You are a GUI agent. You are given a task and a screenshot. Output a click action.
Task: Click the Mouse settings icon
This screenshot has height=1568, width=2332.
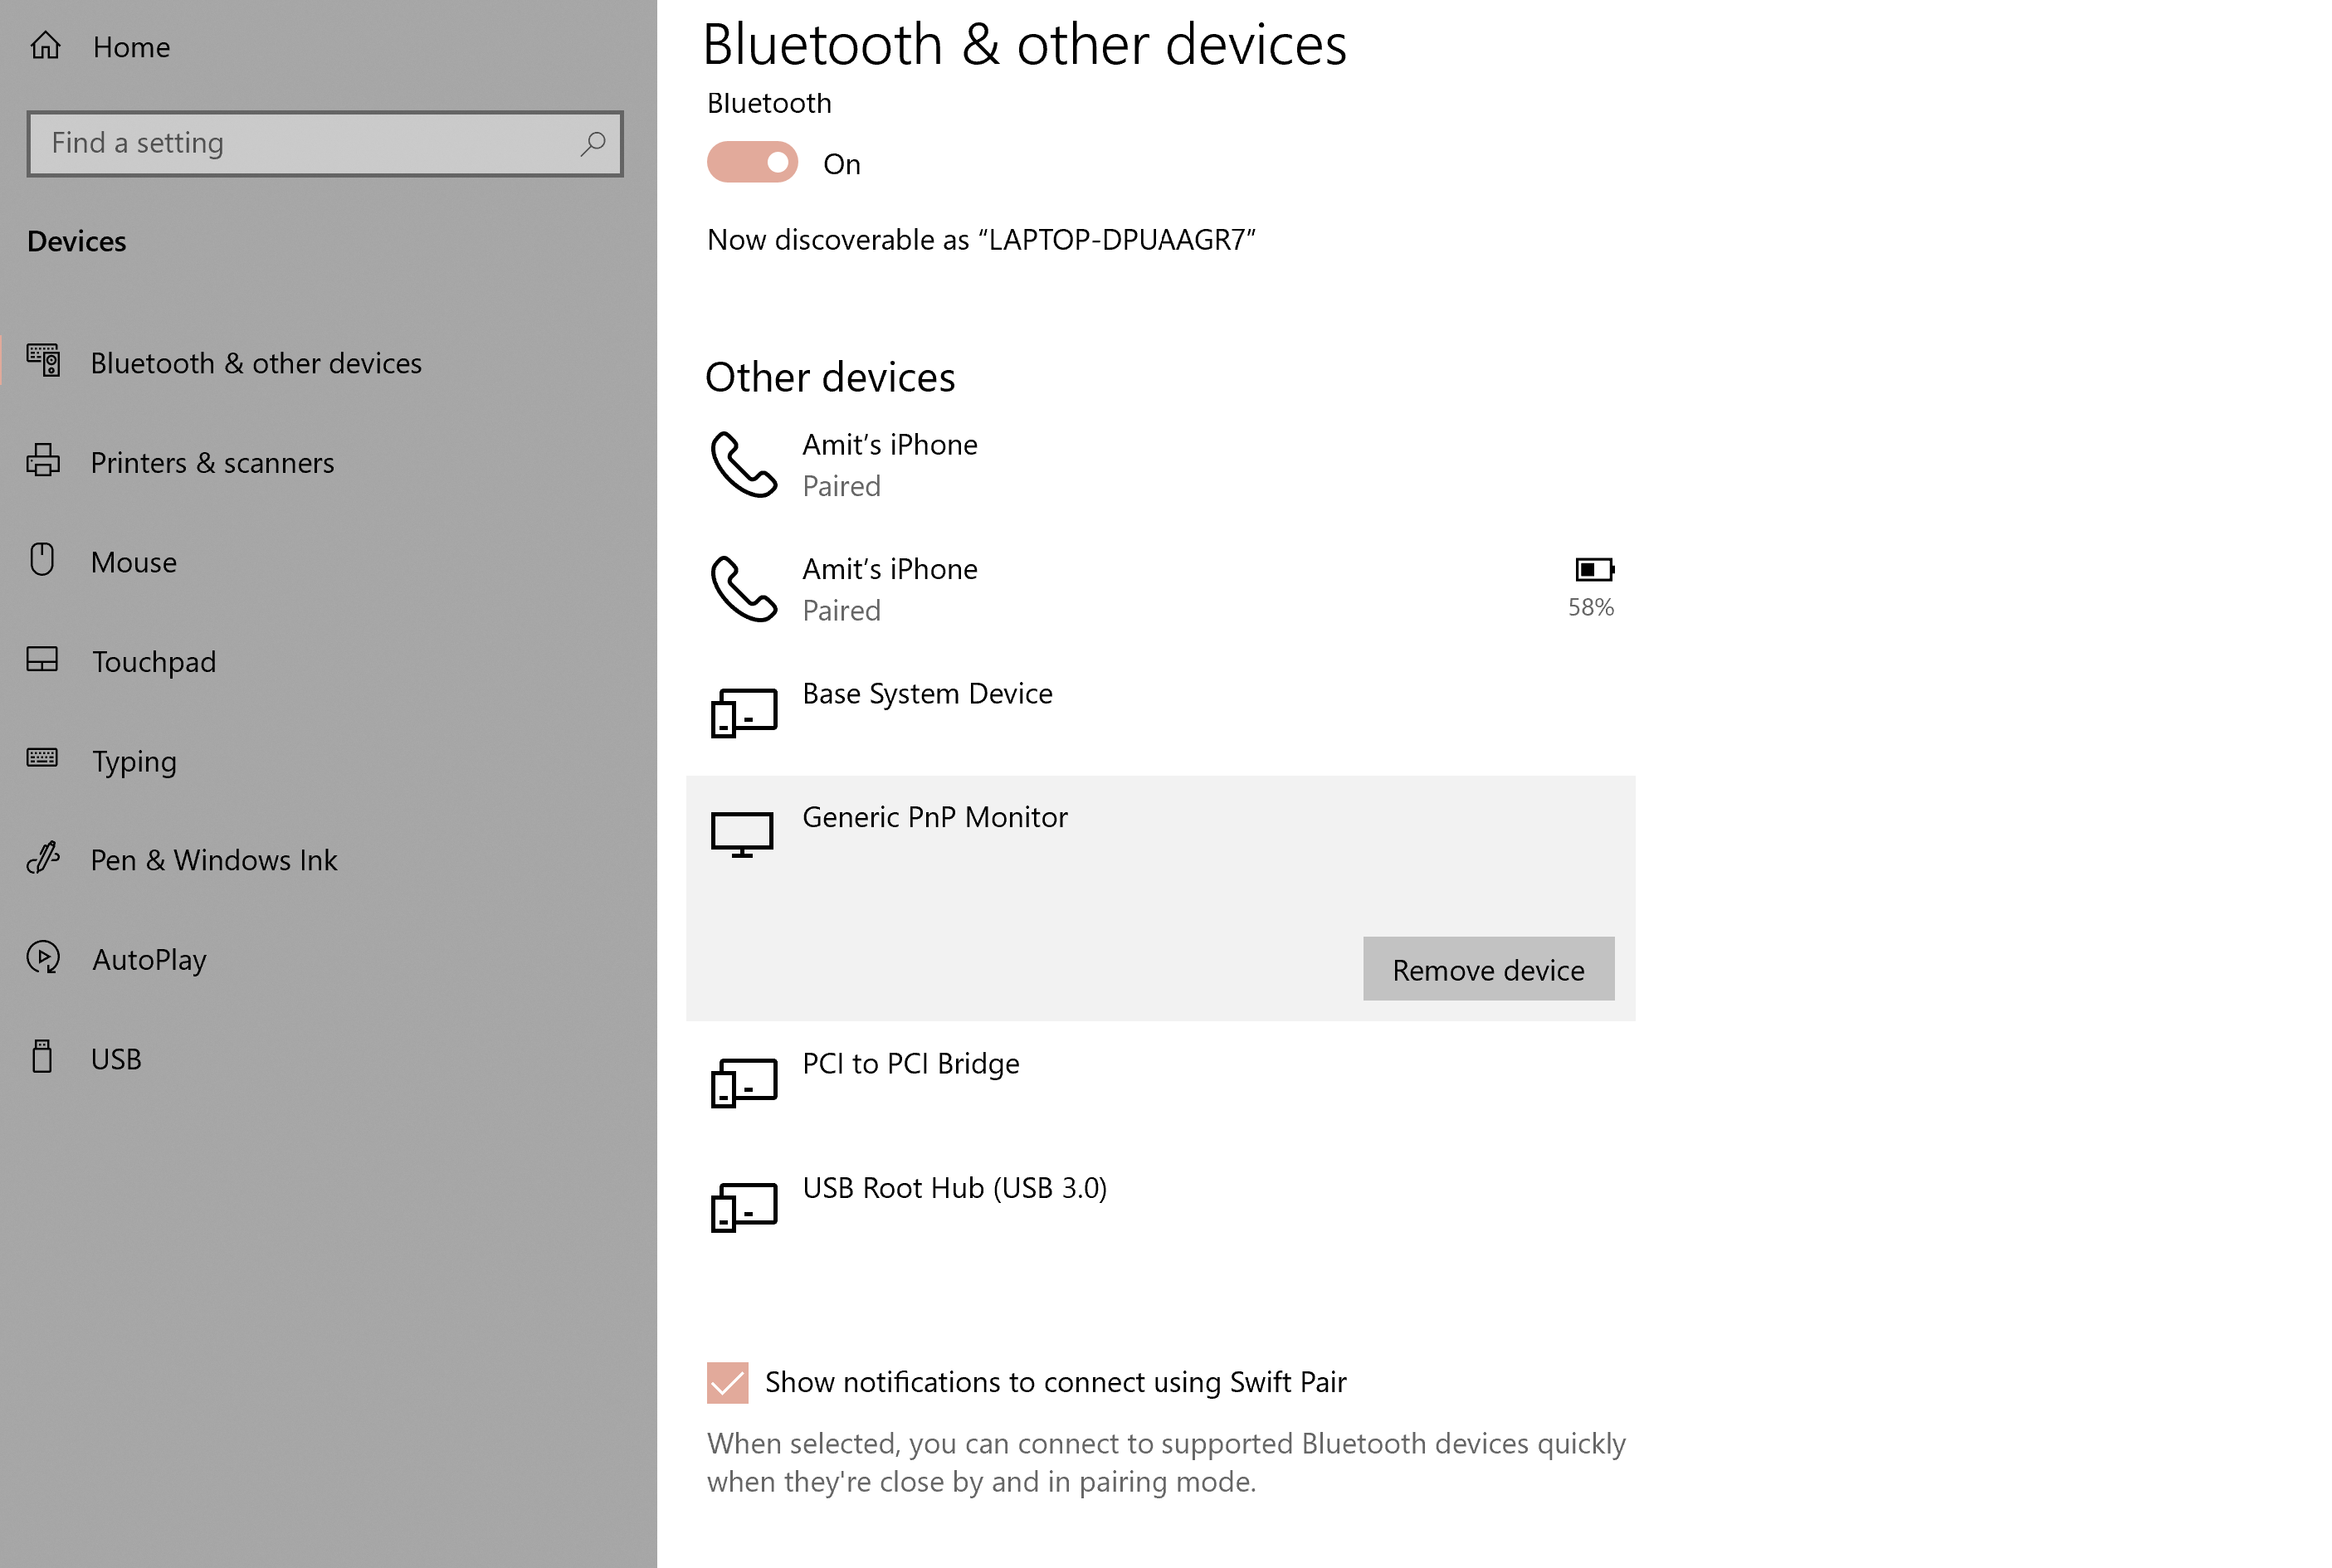[x=42, y=560]
